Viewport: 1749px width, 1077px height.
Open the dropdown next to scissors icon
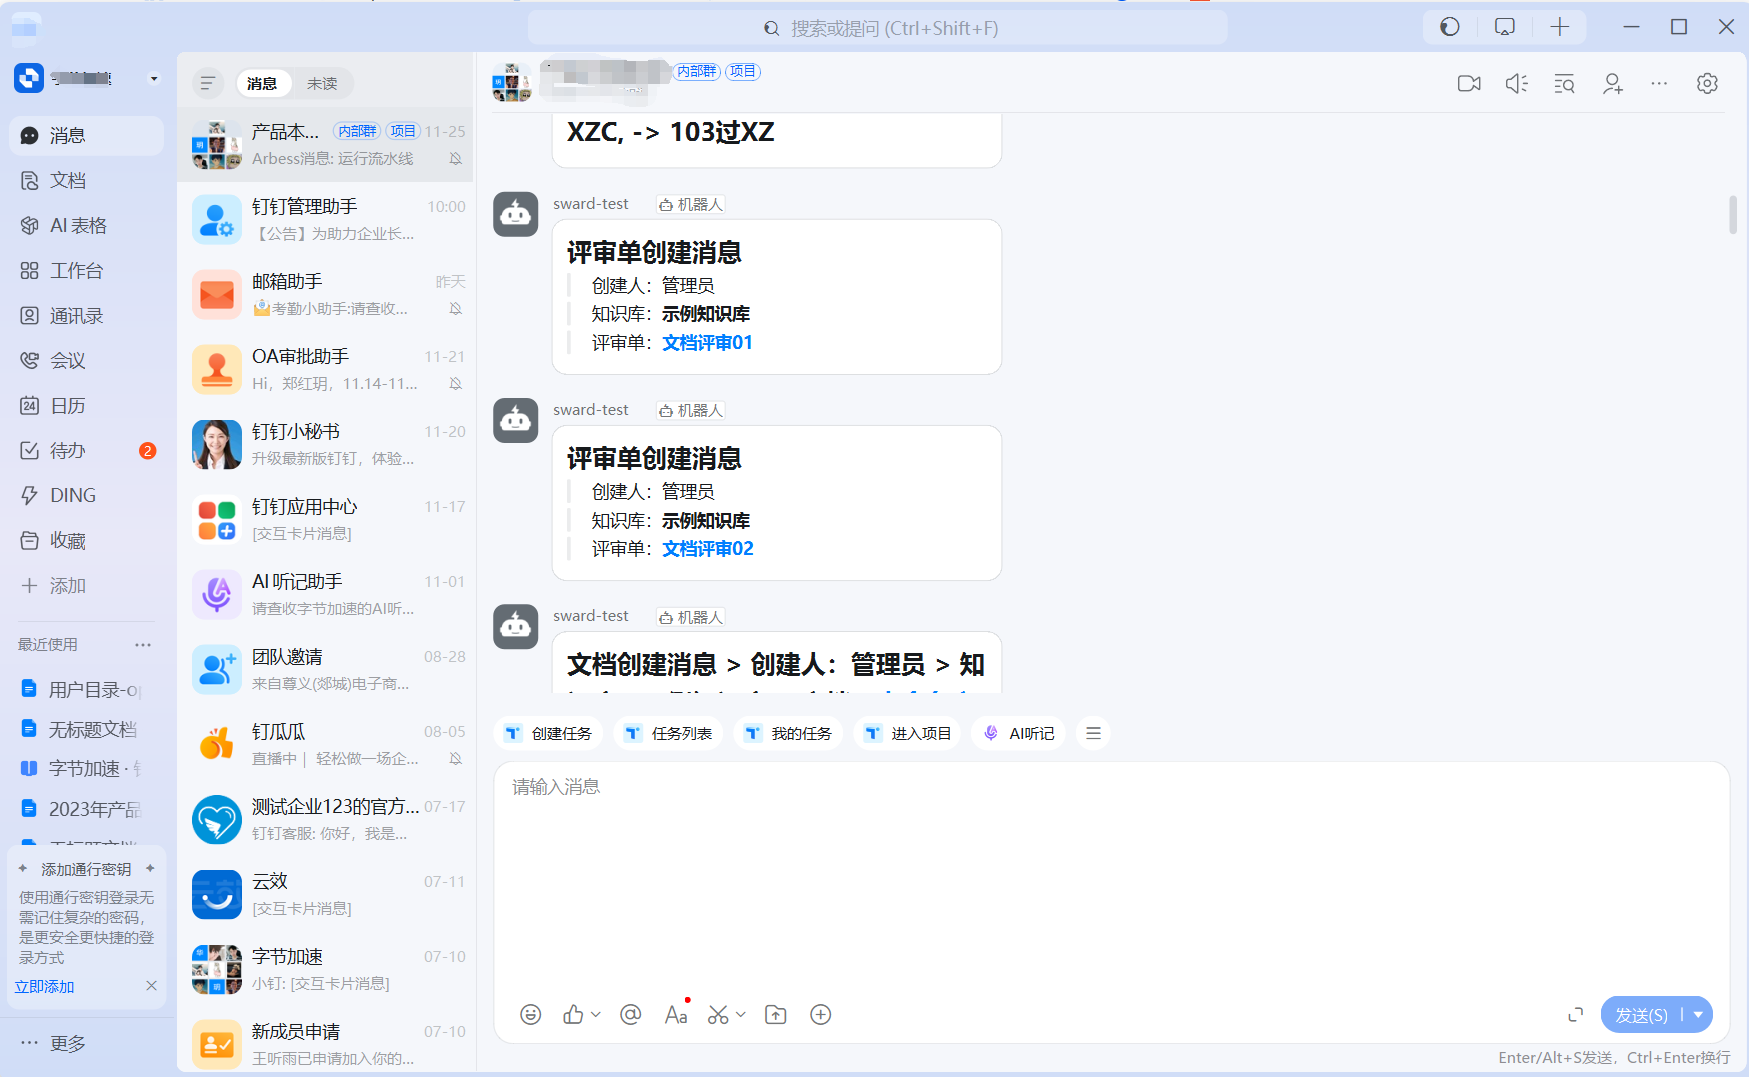coord(741,1015)
